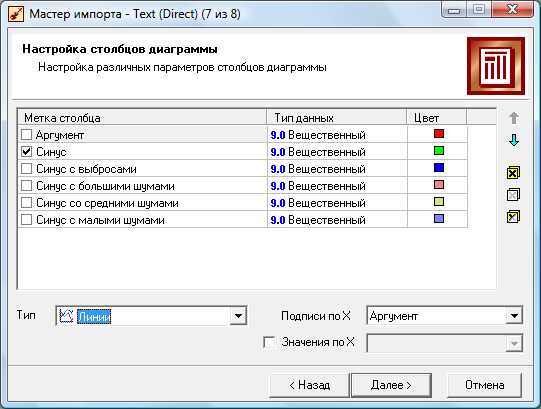Click the wizard app icon in title bar
This screenshot has width=541, height=409.
(16, 14)
